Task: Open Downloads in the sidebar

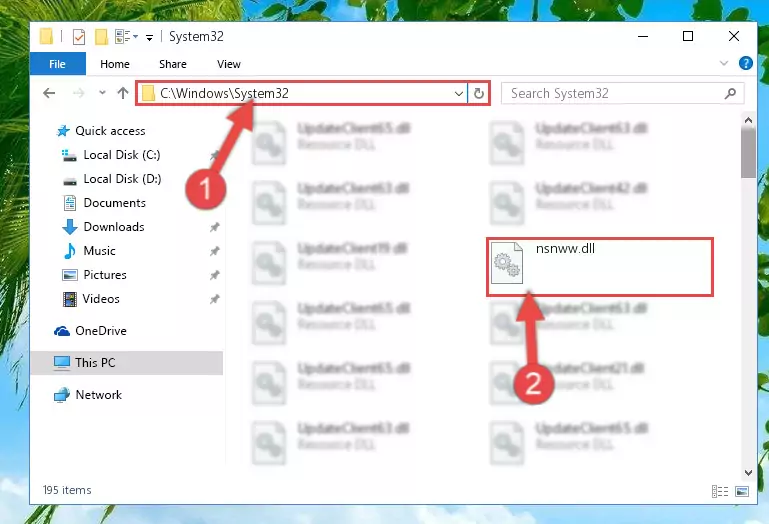Action: coord(114,227)
